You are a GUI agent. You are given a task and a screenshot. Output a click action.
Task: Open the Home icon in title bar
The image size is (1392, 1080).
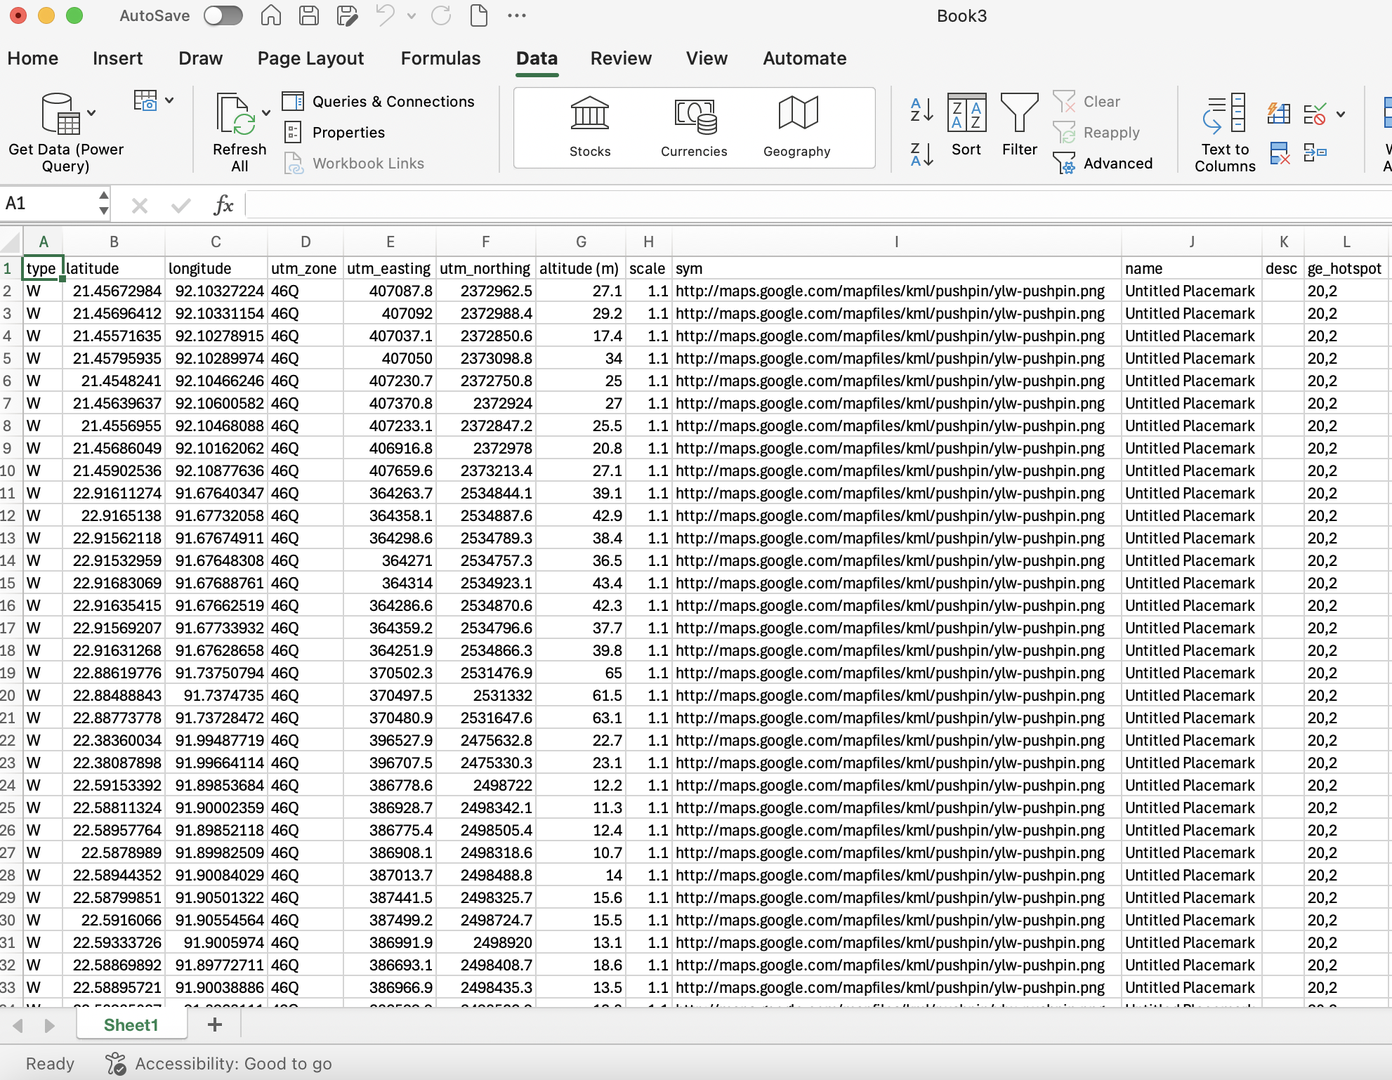[x=270, y=15]
